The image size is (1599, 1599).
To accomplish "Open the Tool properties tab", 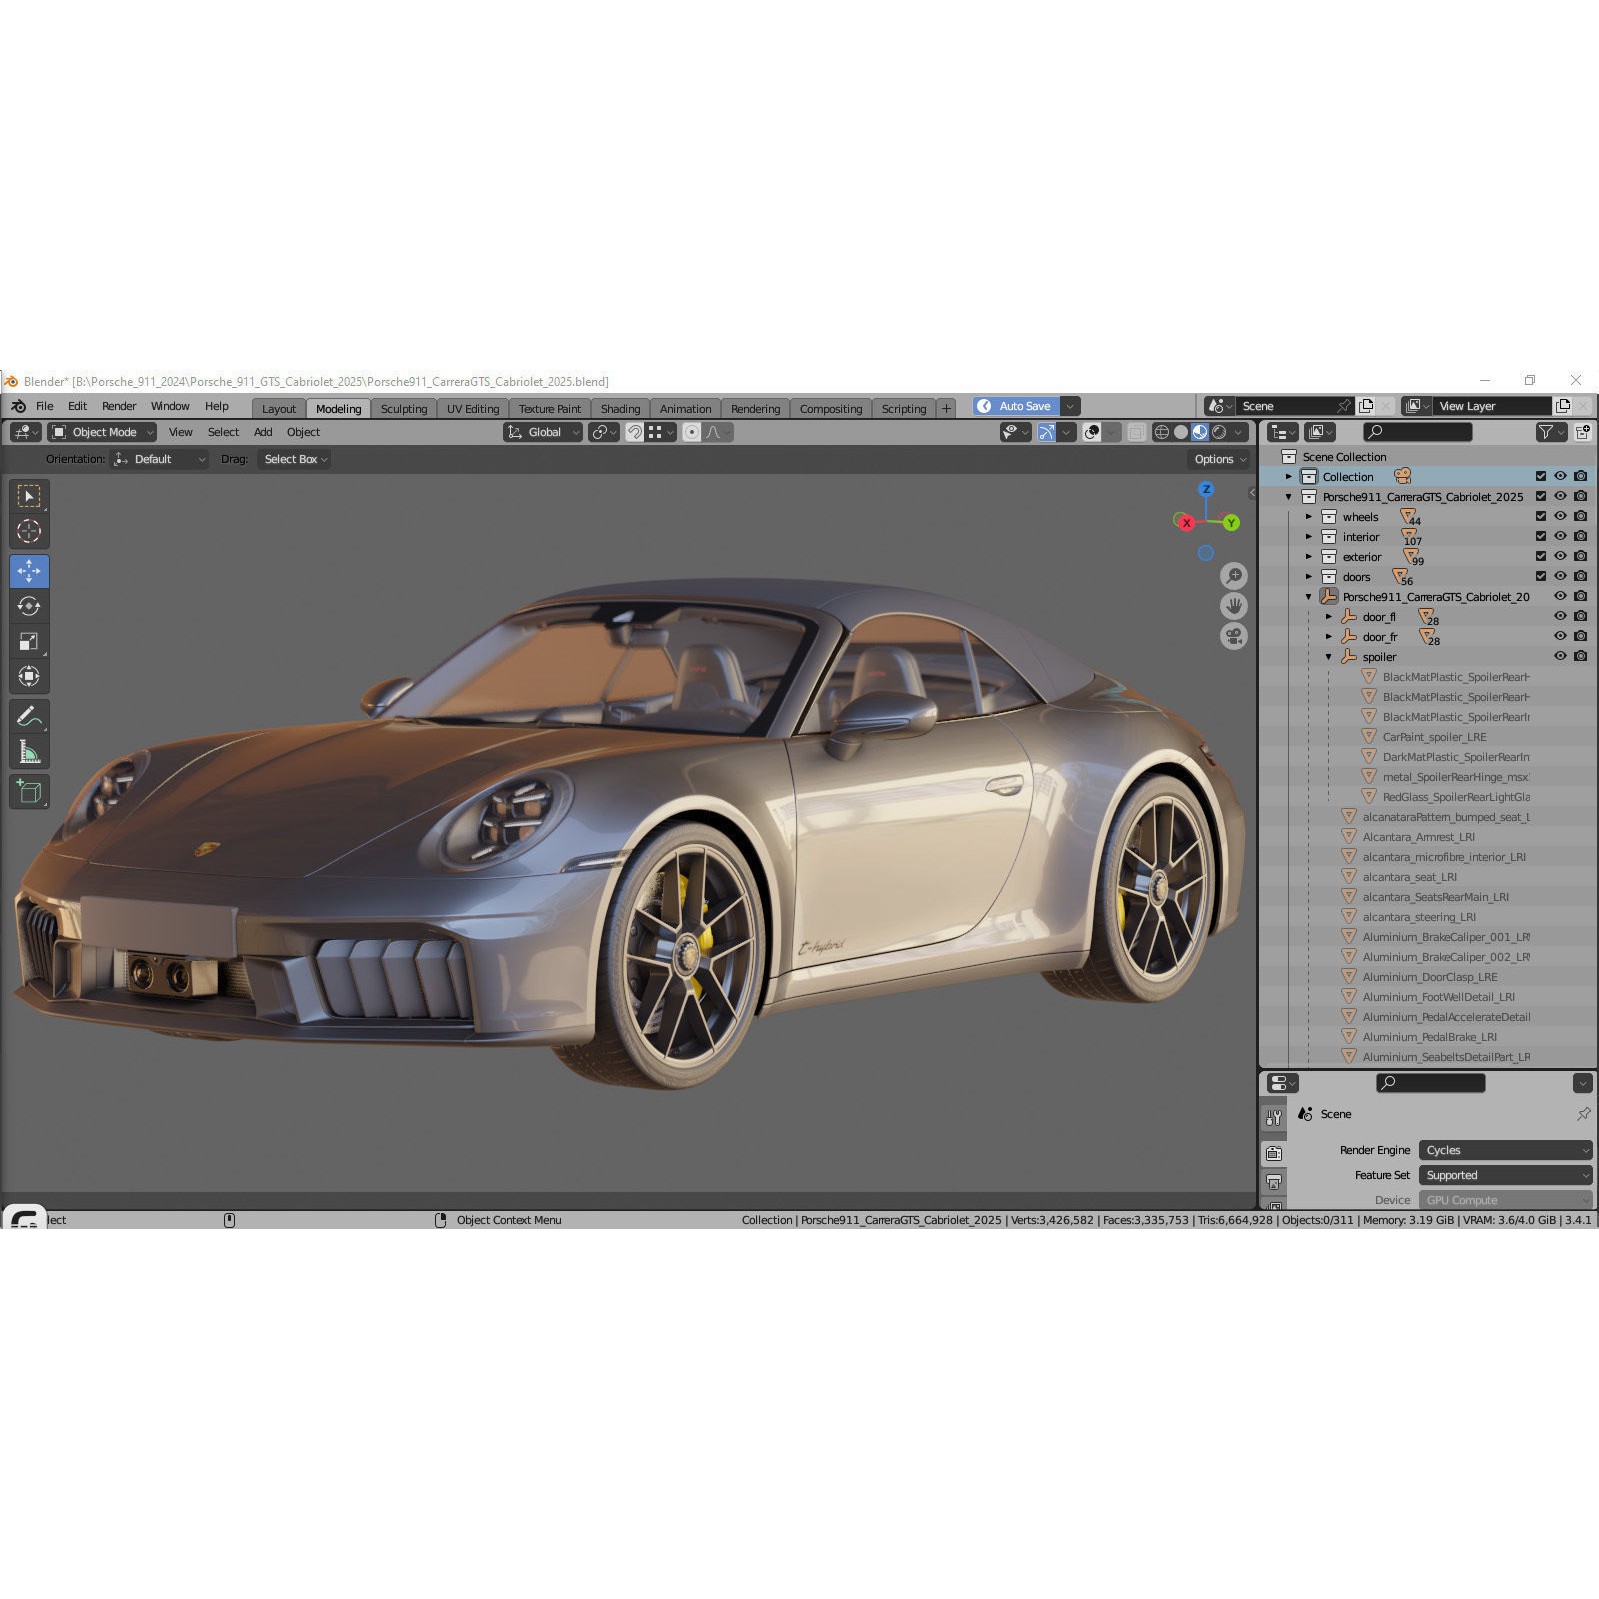I will [1274, 1117].
